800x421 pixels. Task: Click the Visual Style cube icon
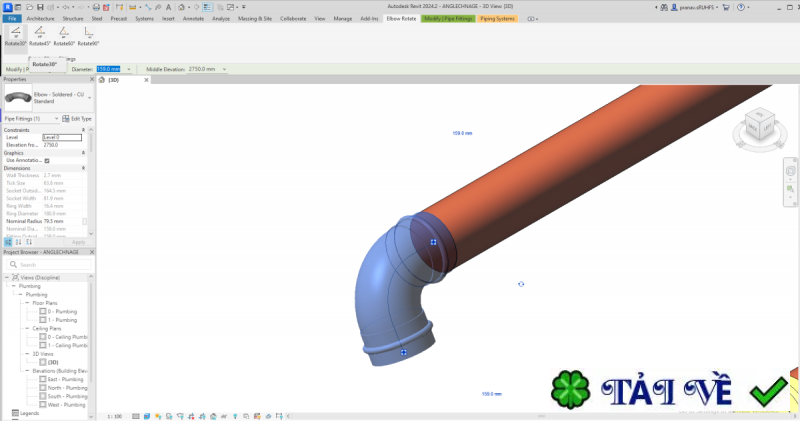click(x=147, y=416)
